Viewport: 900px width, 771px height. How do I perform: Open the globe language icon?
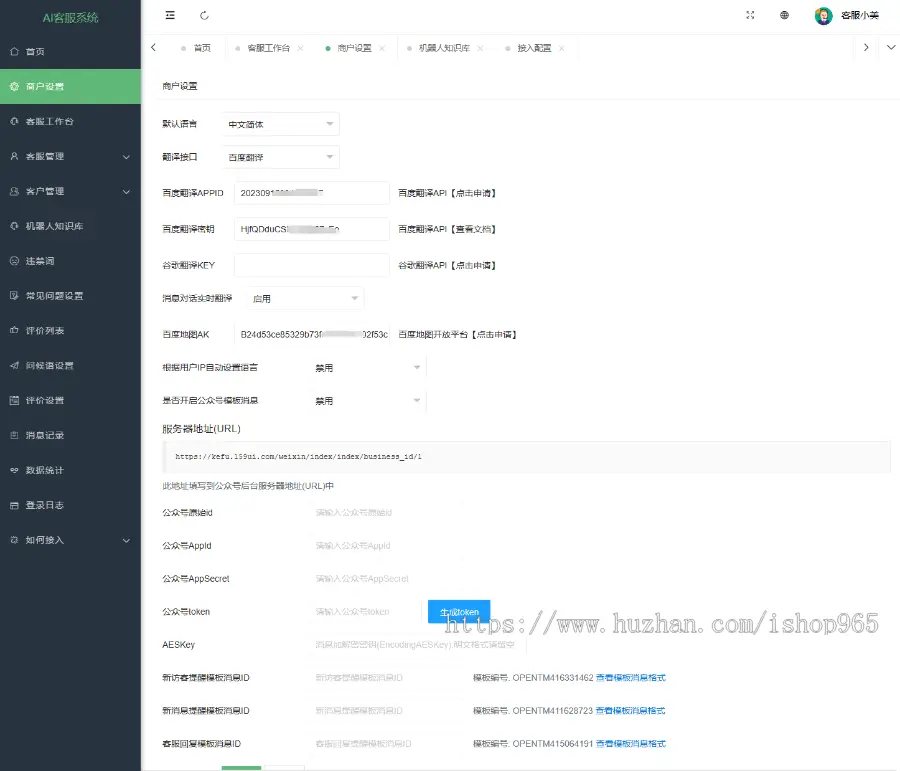(x=784, y=16)
